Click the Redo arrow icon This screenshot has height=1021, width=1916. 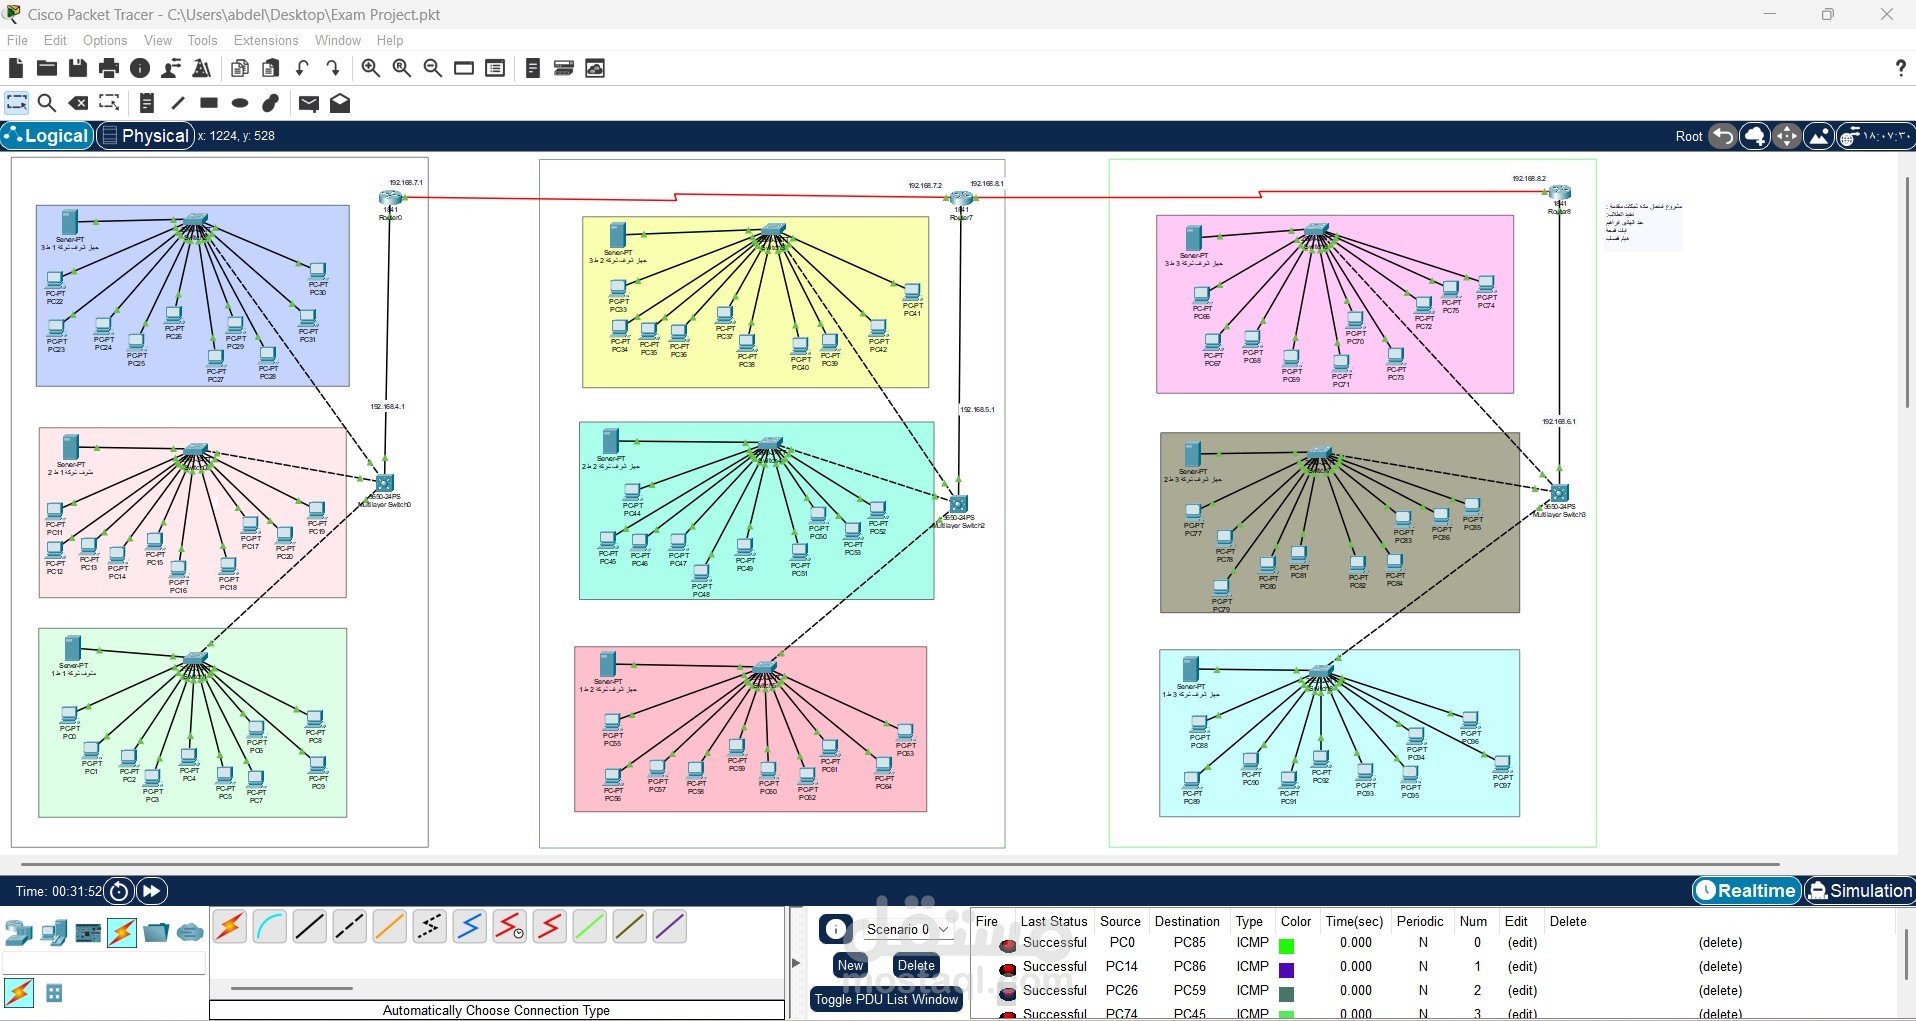click(333, 68)
